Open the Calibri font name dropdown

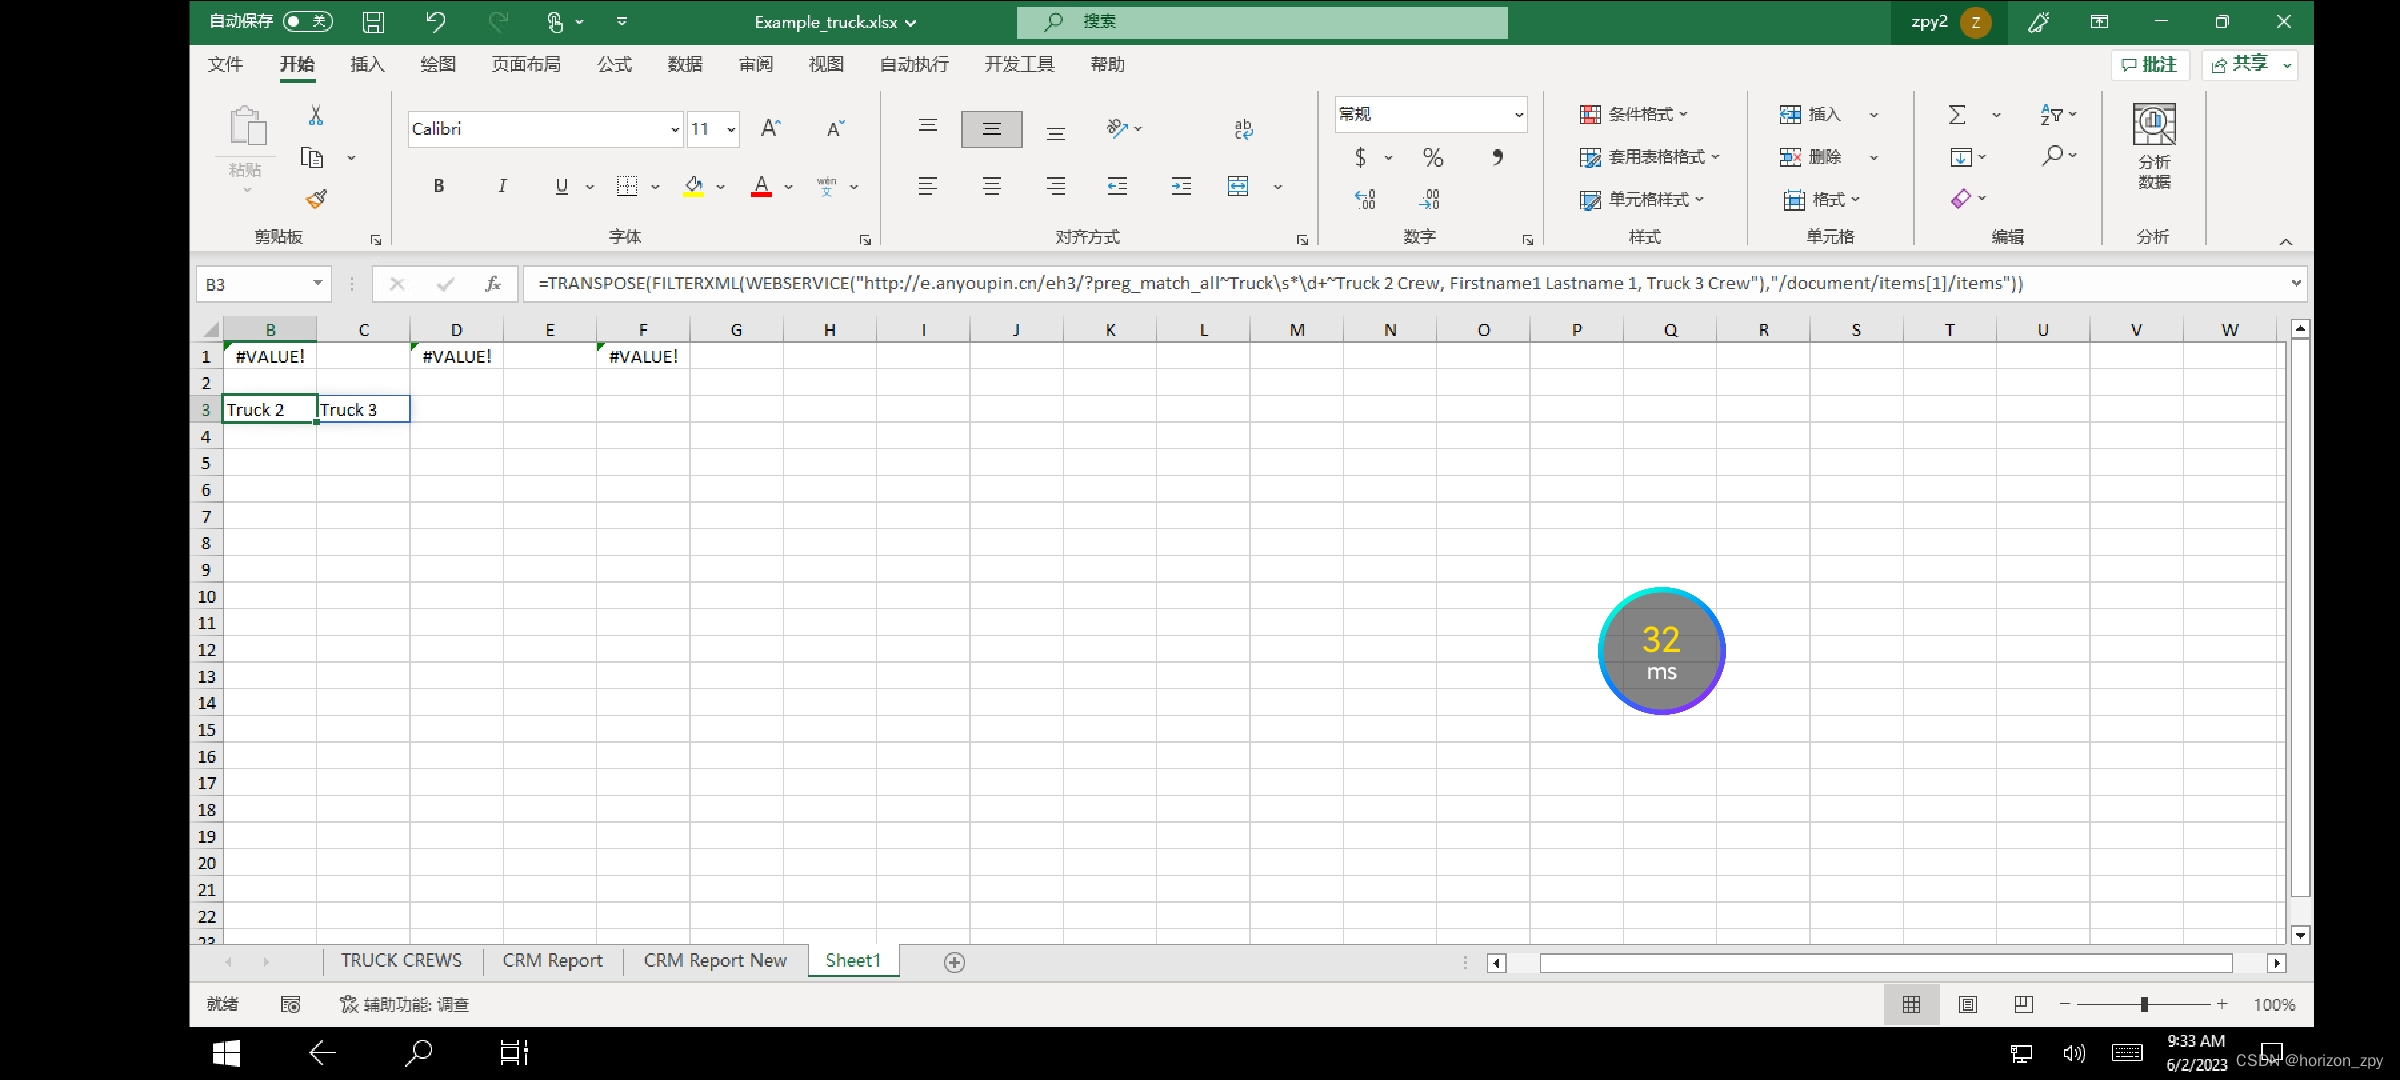click(x=675, y=130)
